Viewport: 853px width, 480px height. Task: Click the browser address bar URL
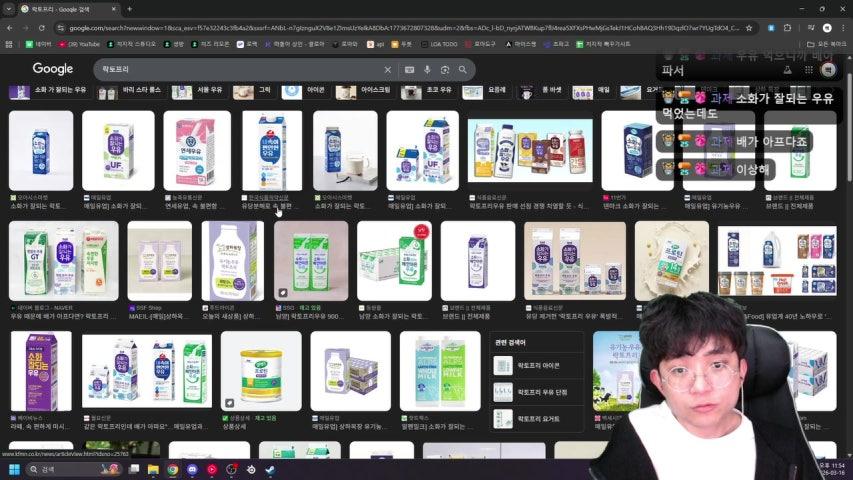[403, 28]
